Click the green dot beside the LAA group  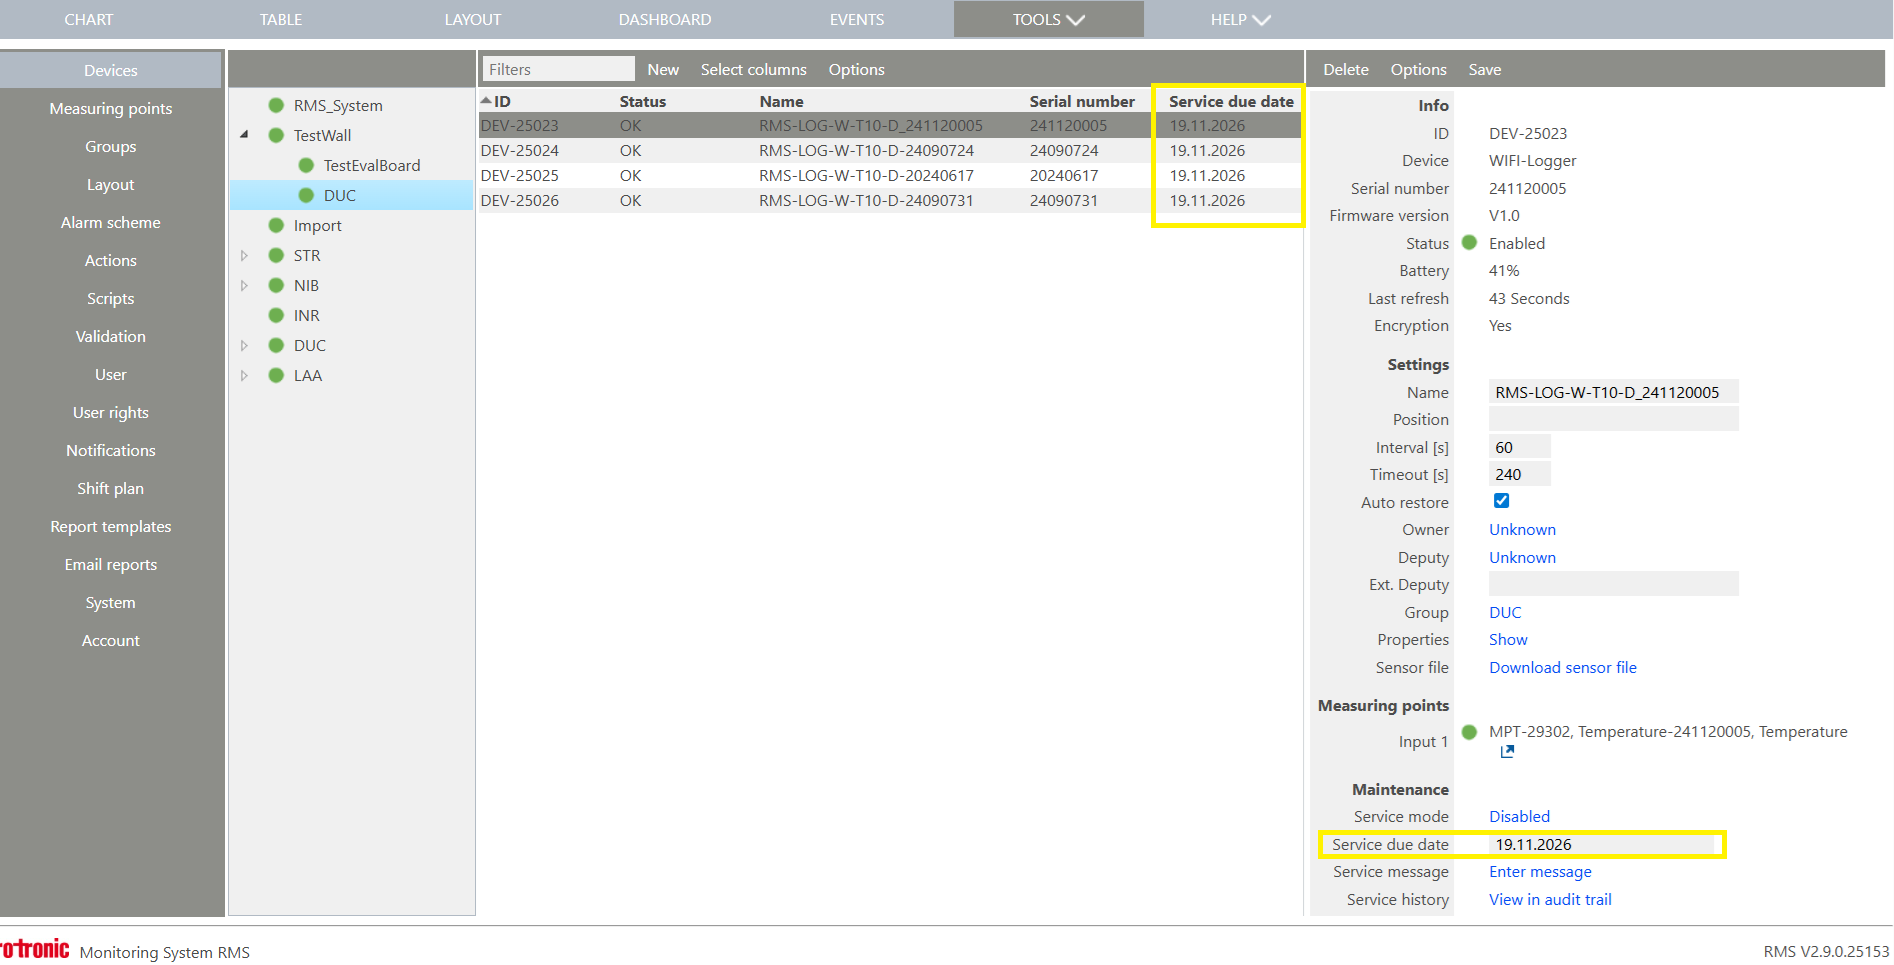click(x=276, y=375)
